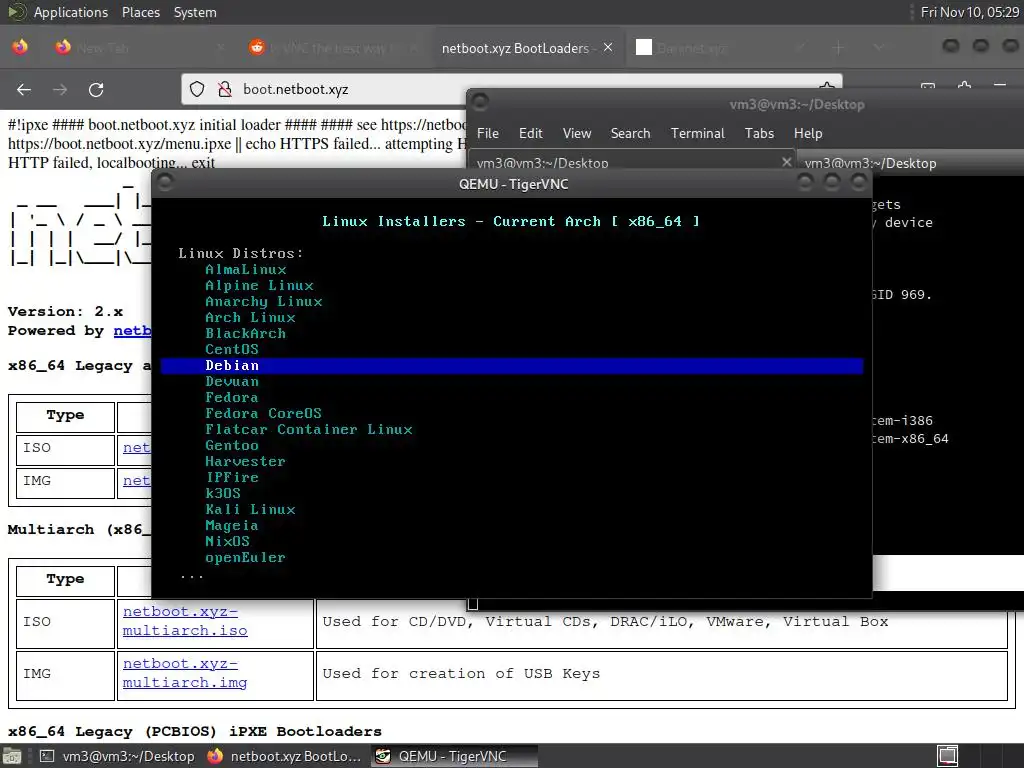Open the netboot.xyz-multiarch.img link
1024x768 pixels.
(185, 673)
